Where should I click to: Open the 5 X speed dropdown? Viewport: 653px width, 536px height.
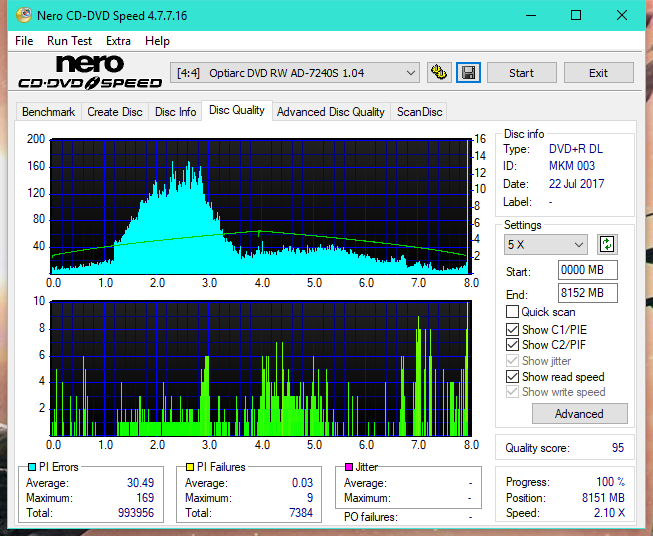(546, 244)
